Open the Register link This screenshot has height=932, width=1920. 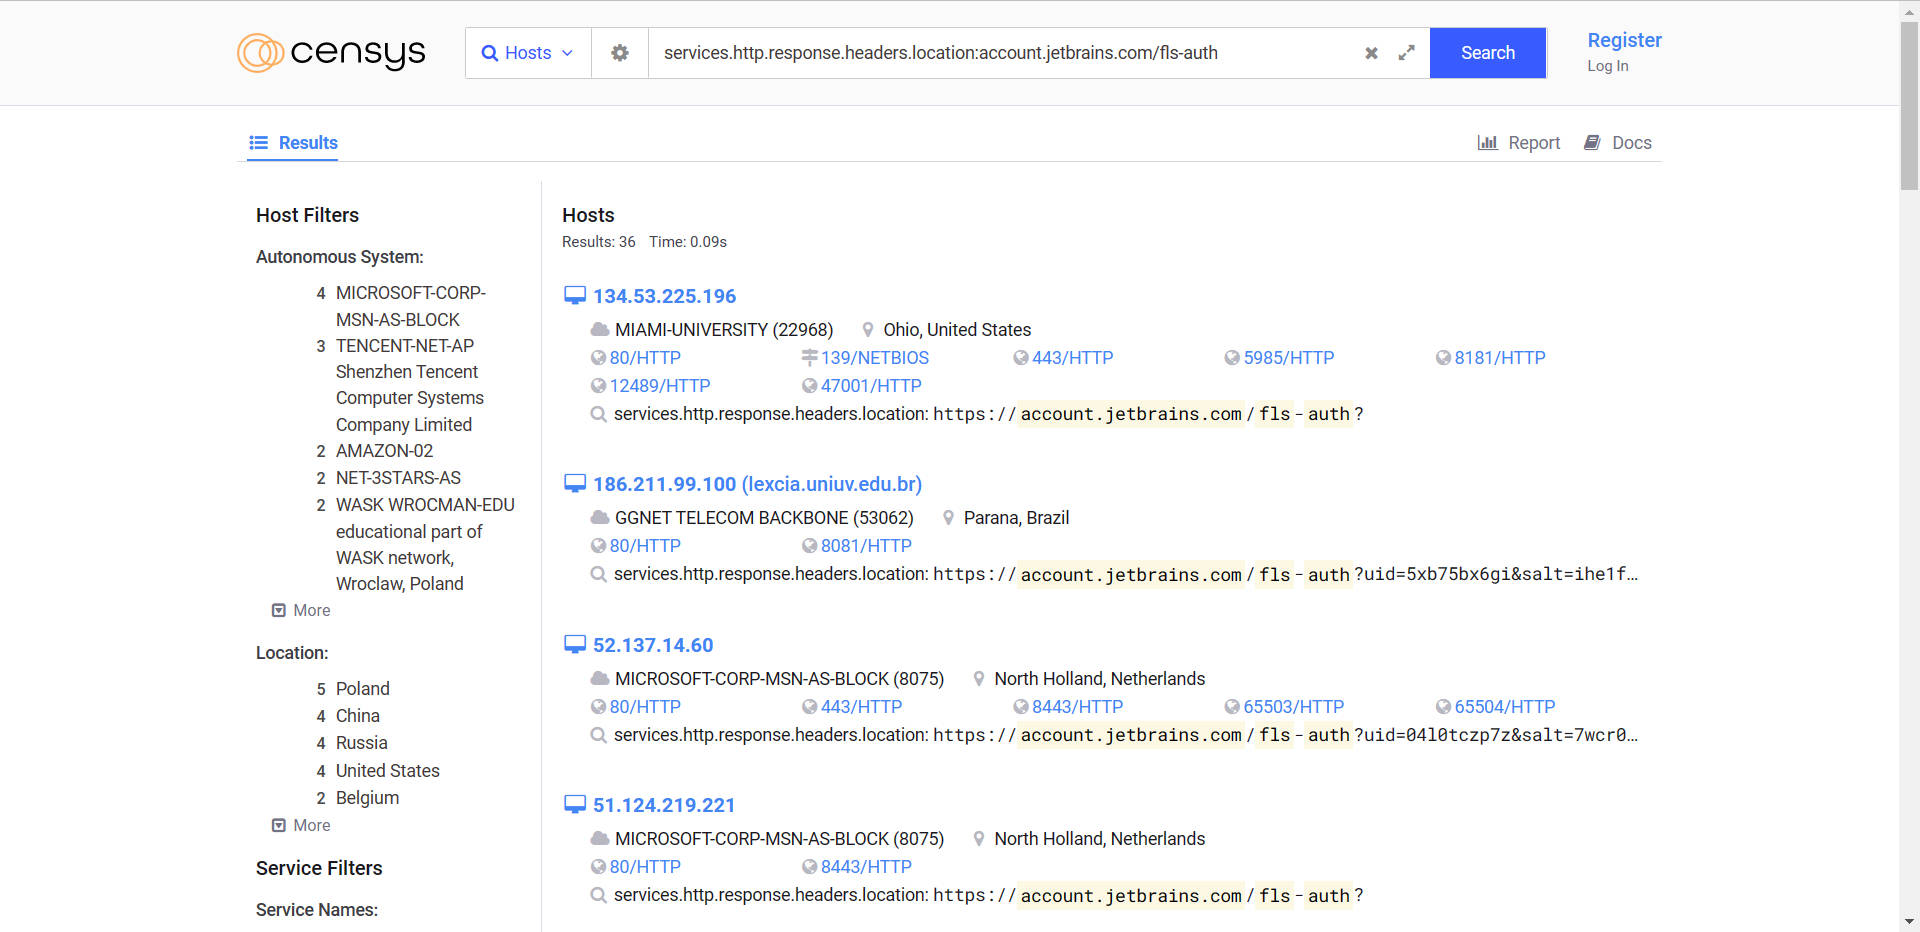pos(1624,40)
